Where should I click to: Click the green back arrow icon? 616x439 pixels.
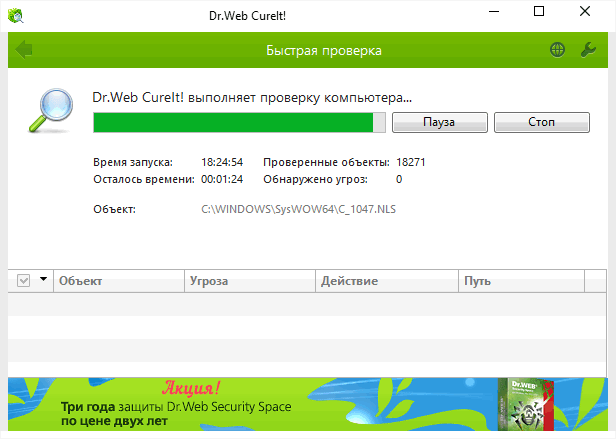(x=24, y=50)
